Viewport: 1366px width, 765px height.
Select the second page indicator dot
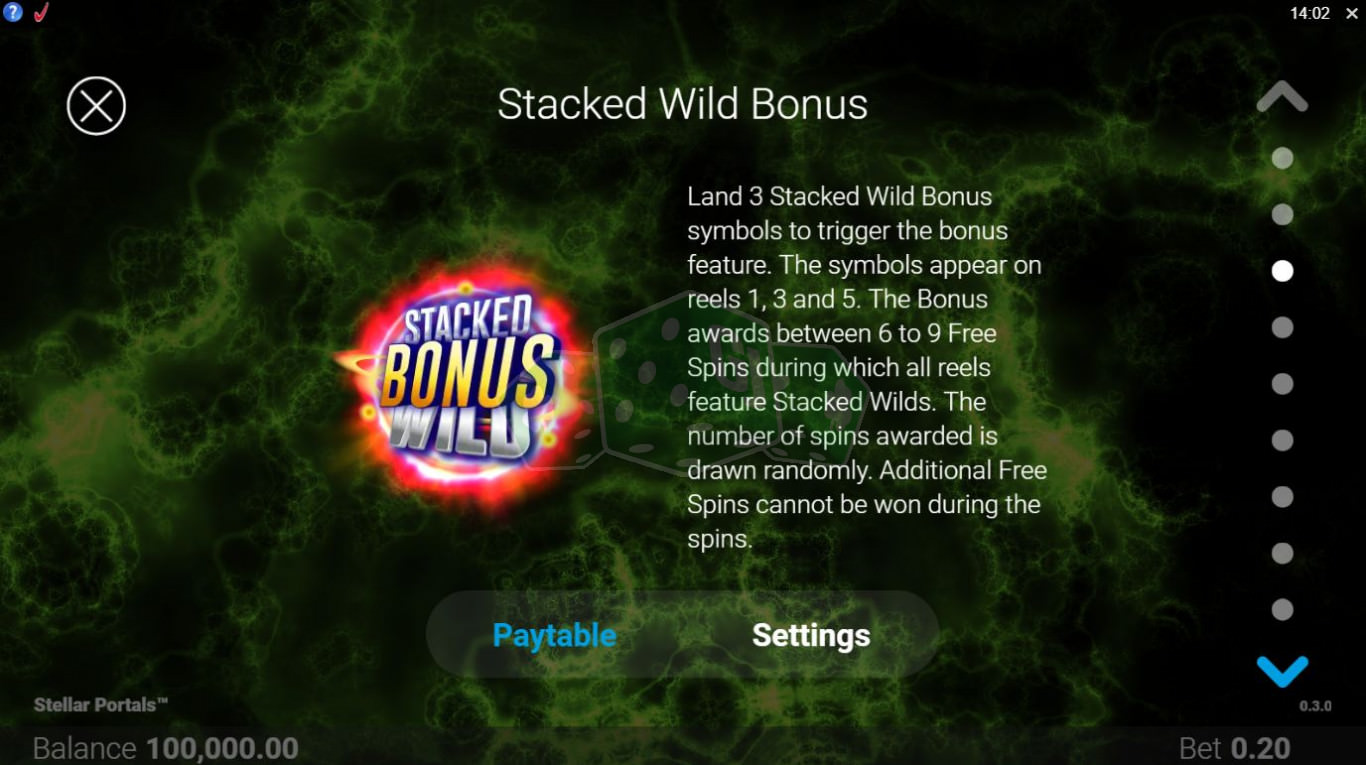(1282, 214)
